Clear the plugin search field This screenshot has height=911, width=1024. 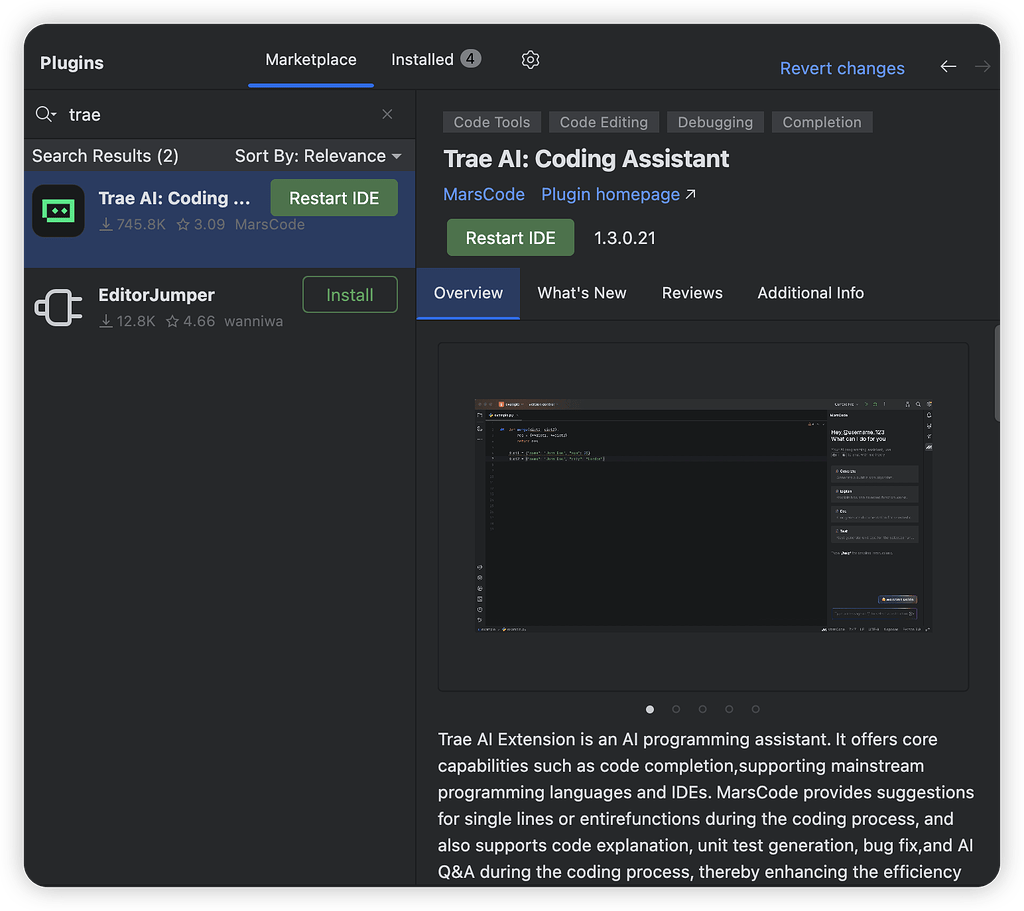click(387, 114)
